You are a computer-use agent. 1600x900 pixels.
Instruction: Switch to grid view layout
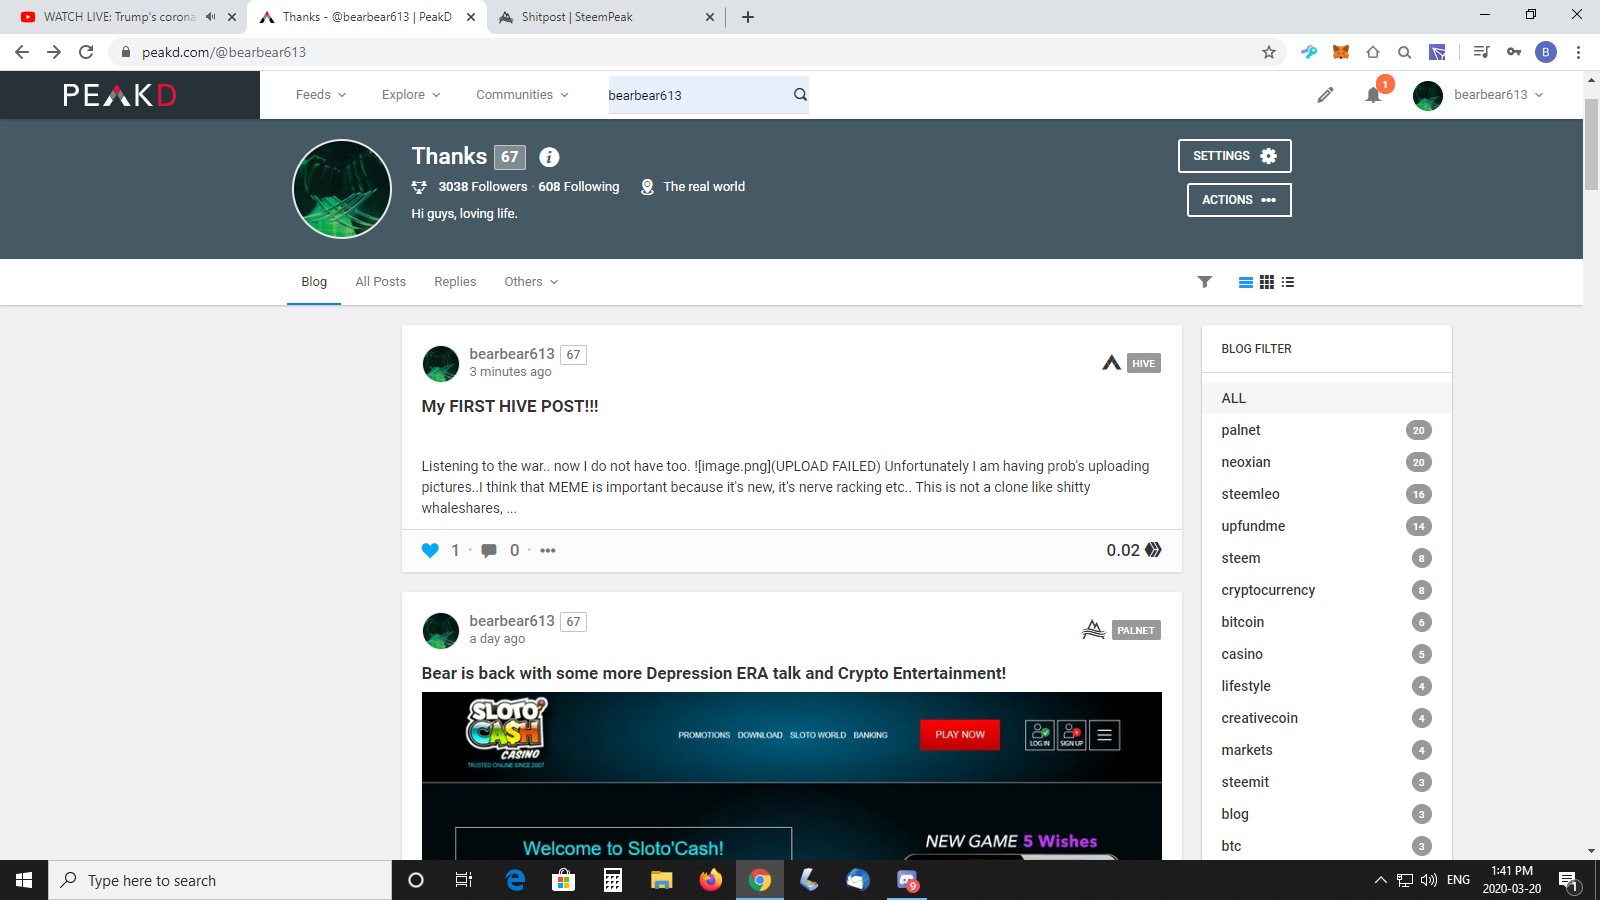(1267, 282)
